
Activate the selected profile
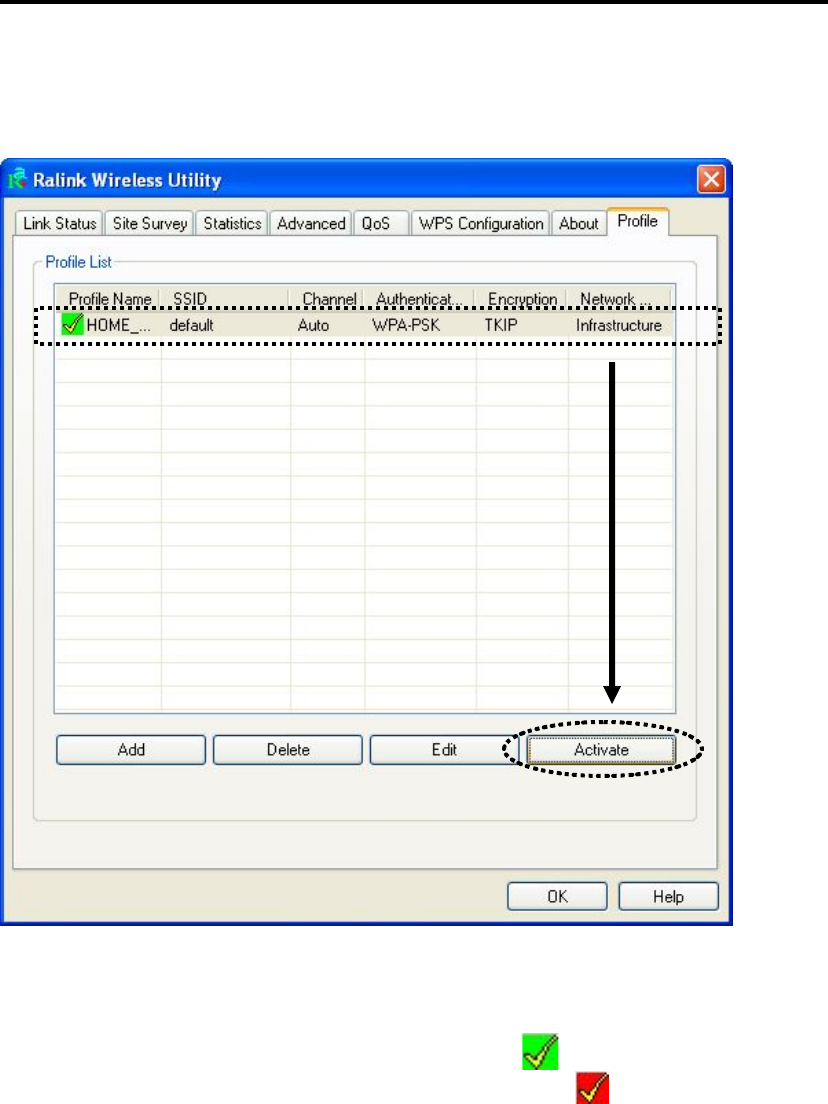(x=601, y=750)
